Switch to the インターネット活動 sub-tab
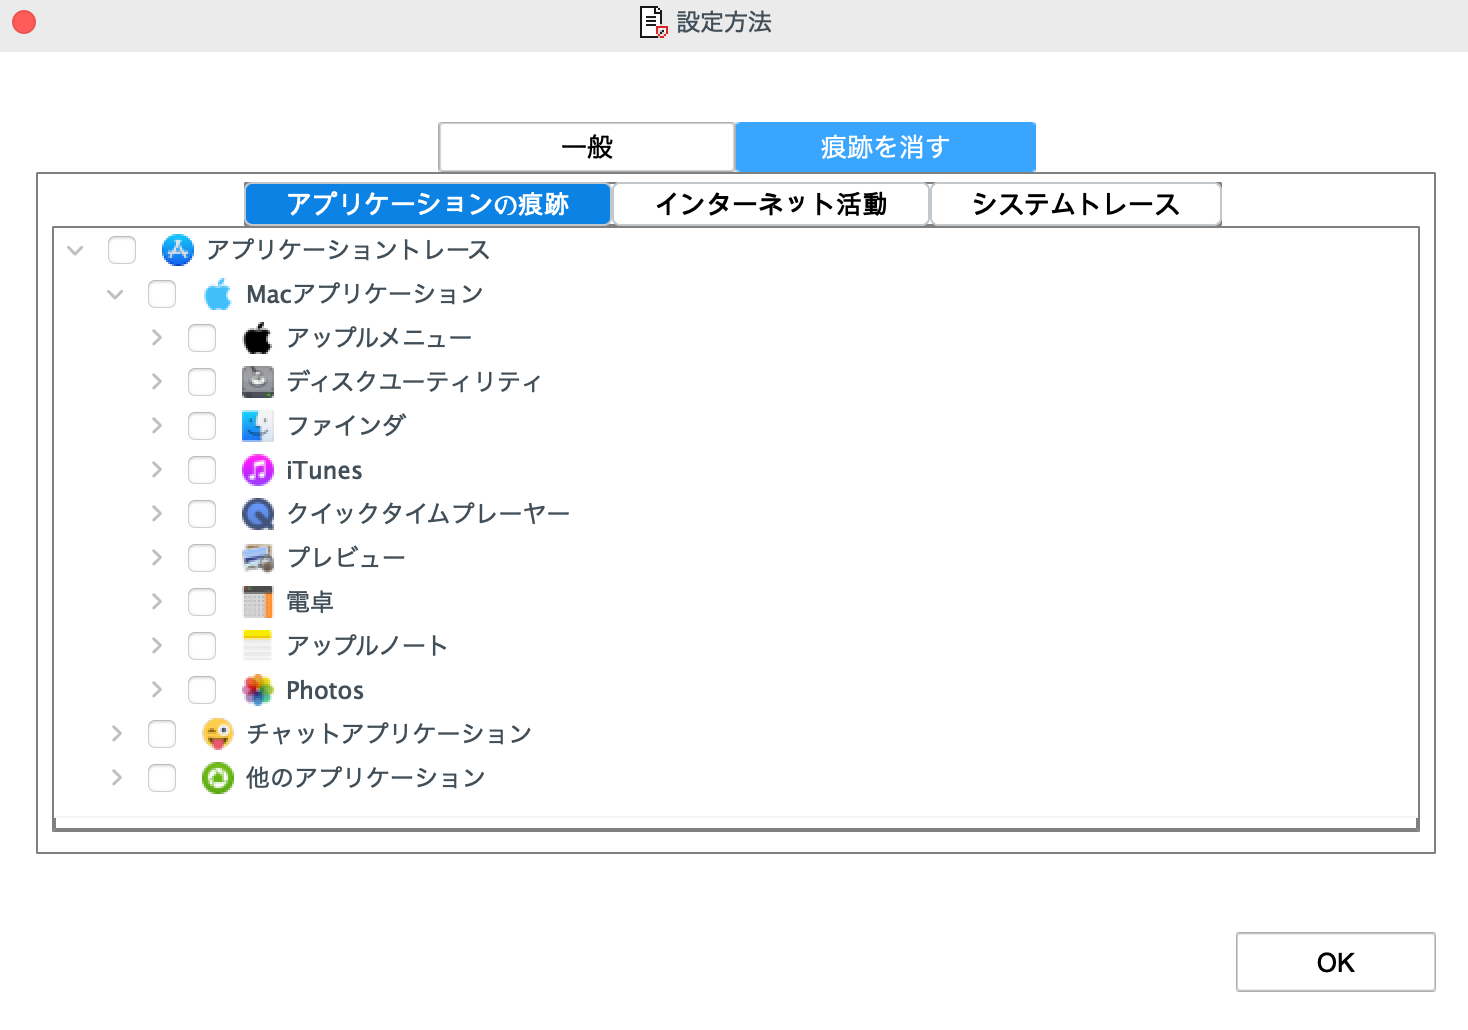1468x1030 pixels. [x=771, y=204]
